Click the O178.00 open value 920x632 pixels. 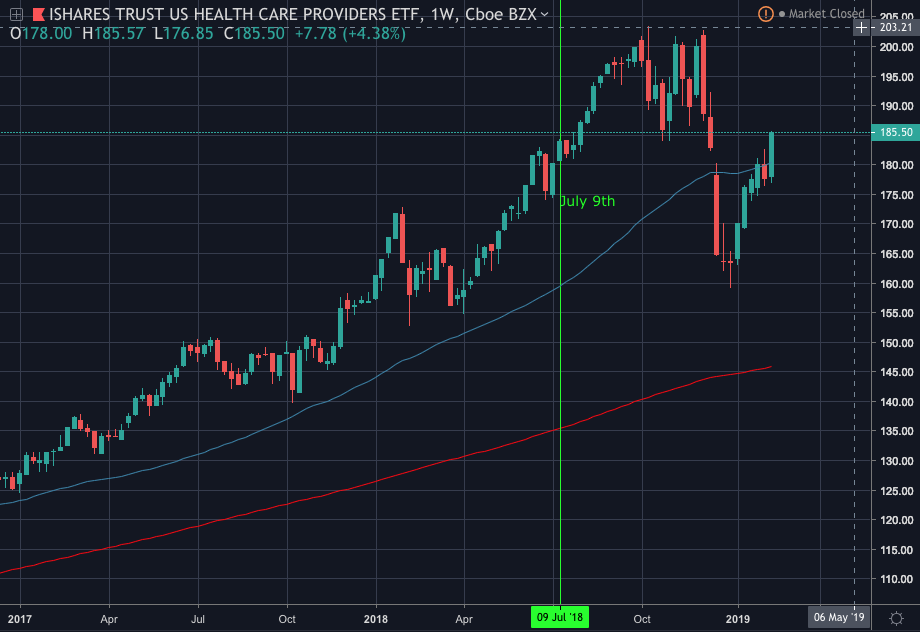[41, 33]
